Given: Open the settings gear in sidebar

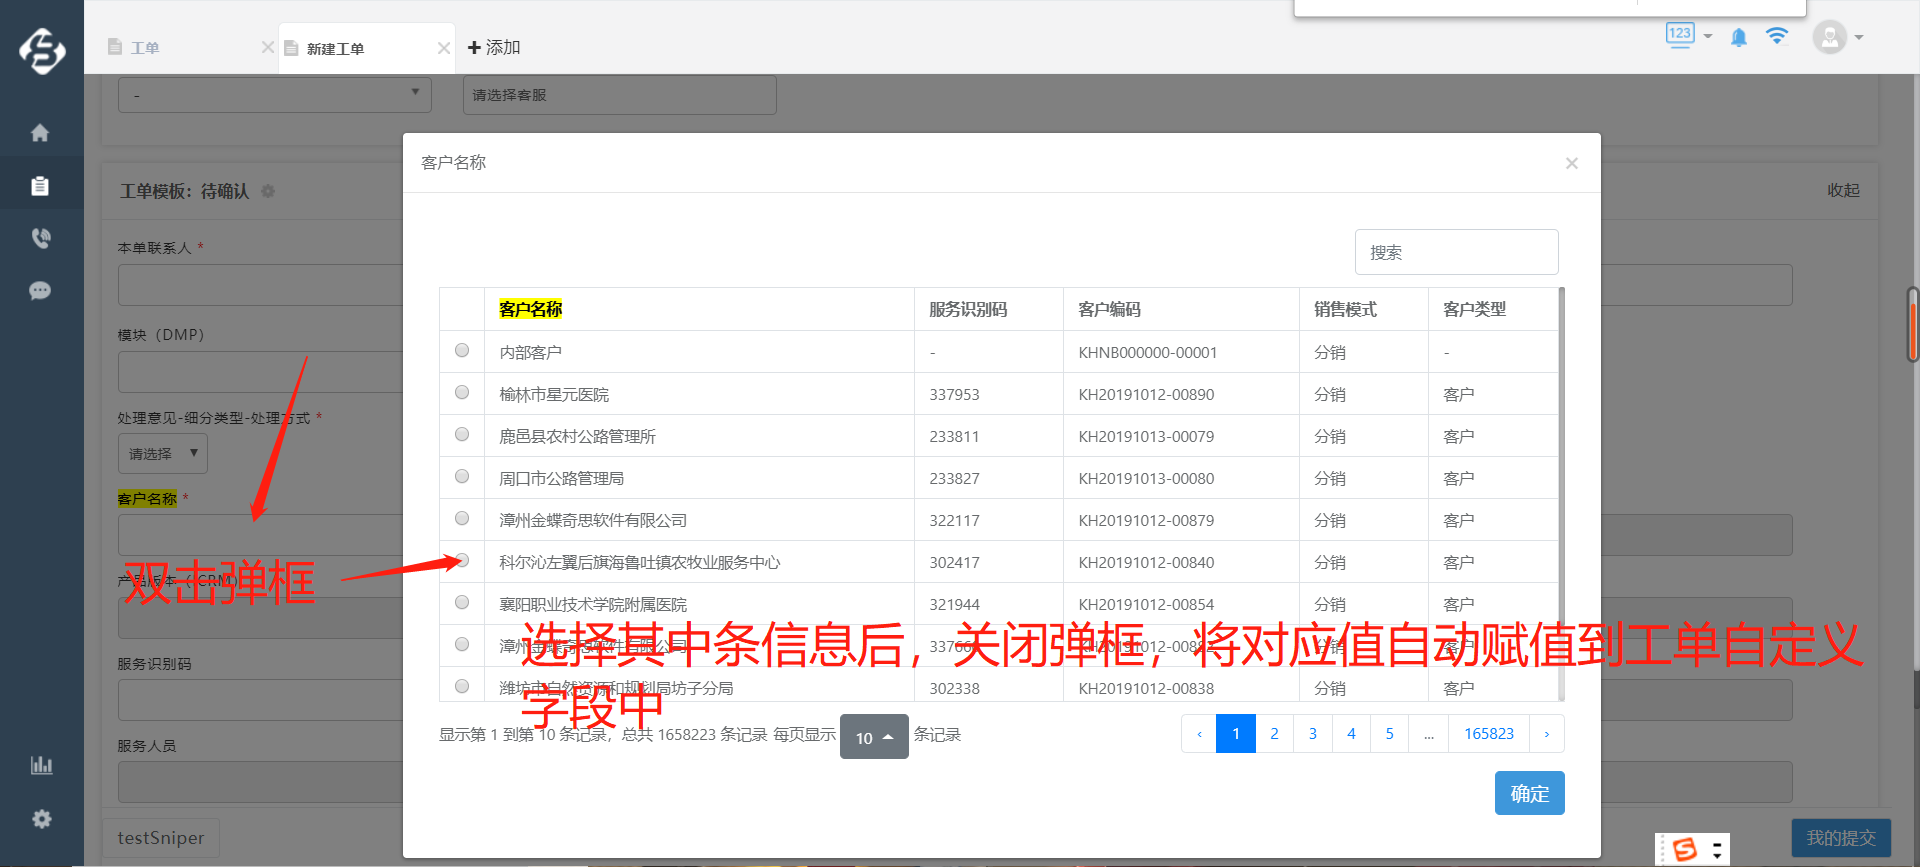Looking at the screenshot, I should (x=41, y=819).
